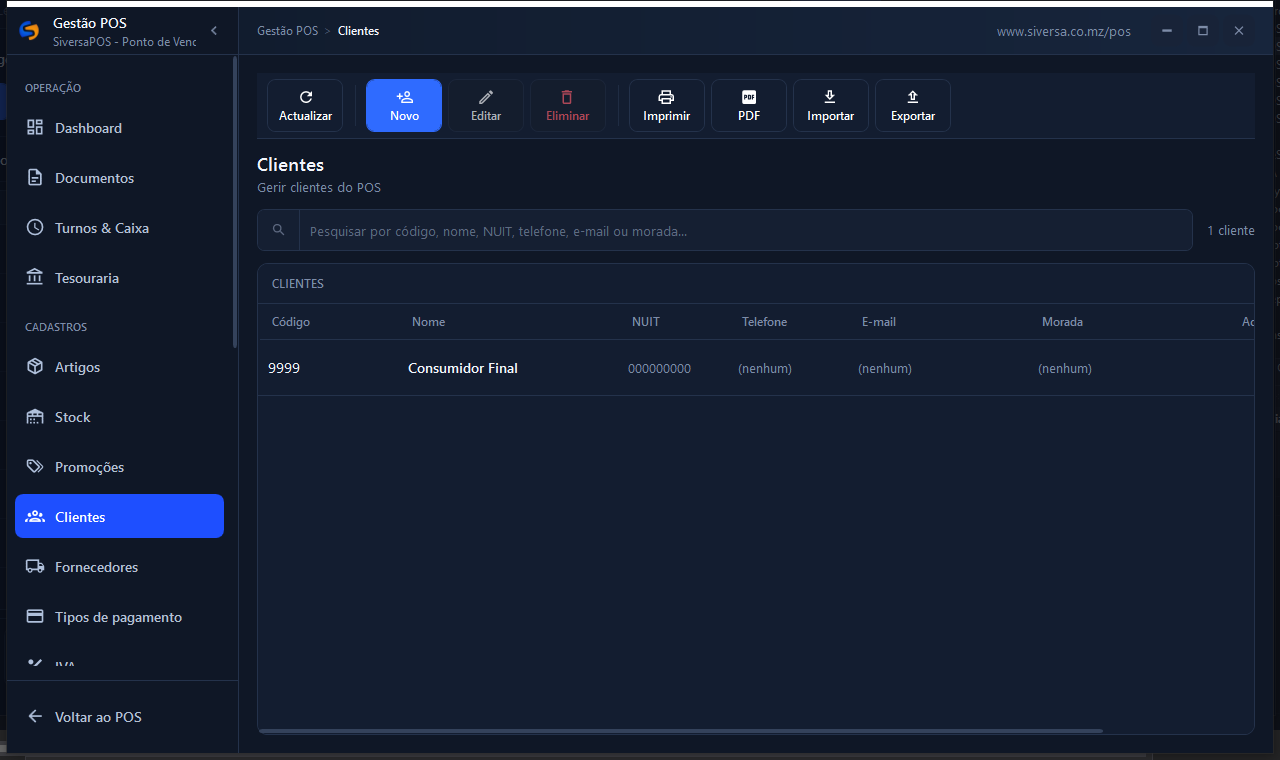1280x760 pixels.
Task: Click the www.siversa.co.mz/pos link
Action: [1064, 32]
